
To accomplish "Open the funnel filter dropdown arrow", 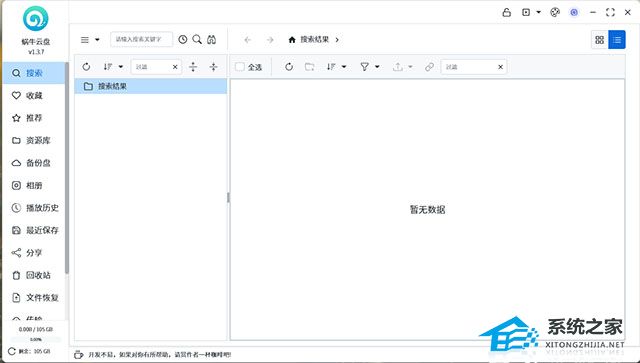I will pyautogui.click(x=377, y=67).
